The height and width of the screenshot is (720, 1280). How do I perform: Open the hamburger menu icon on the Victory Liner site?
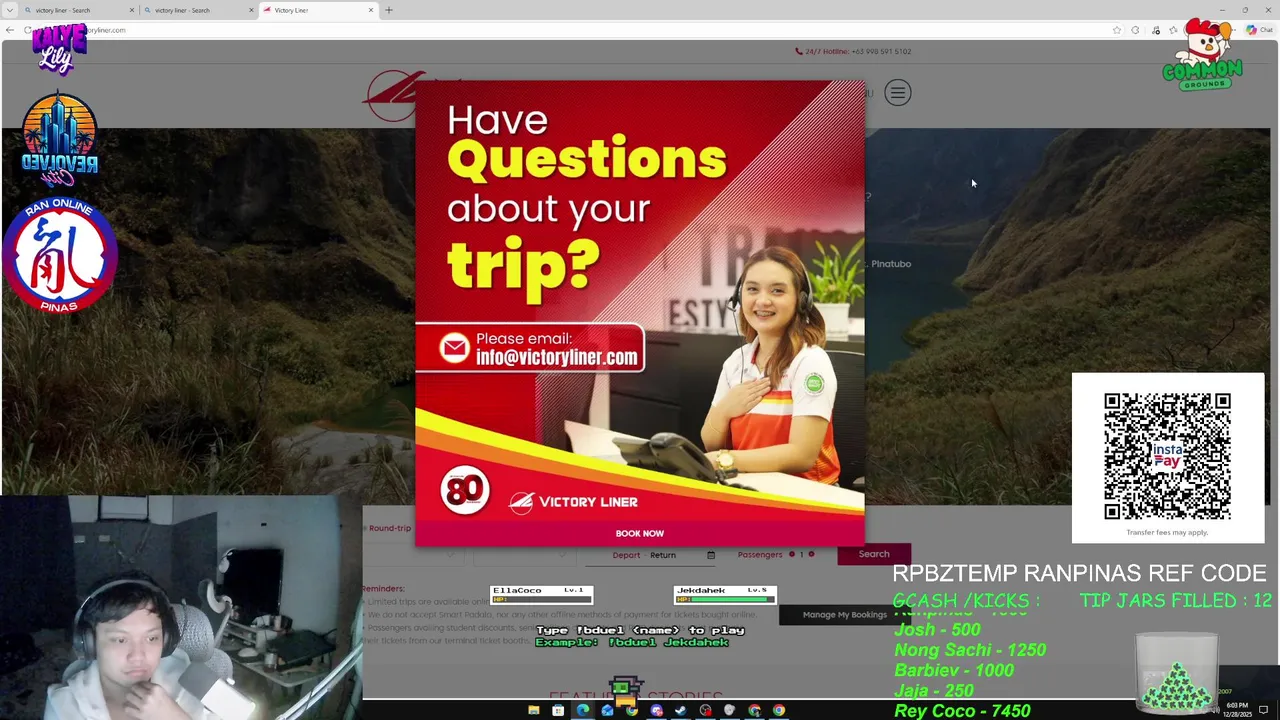pyautogui.click(x=897, y=93)
